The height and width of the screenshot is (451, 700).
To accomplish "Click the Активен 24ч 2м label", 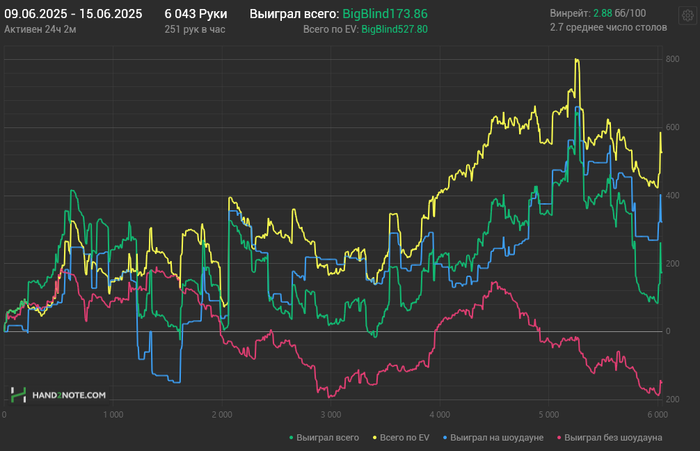I will (39, 30).
